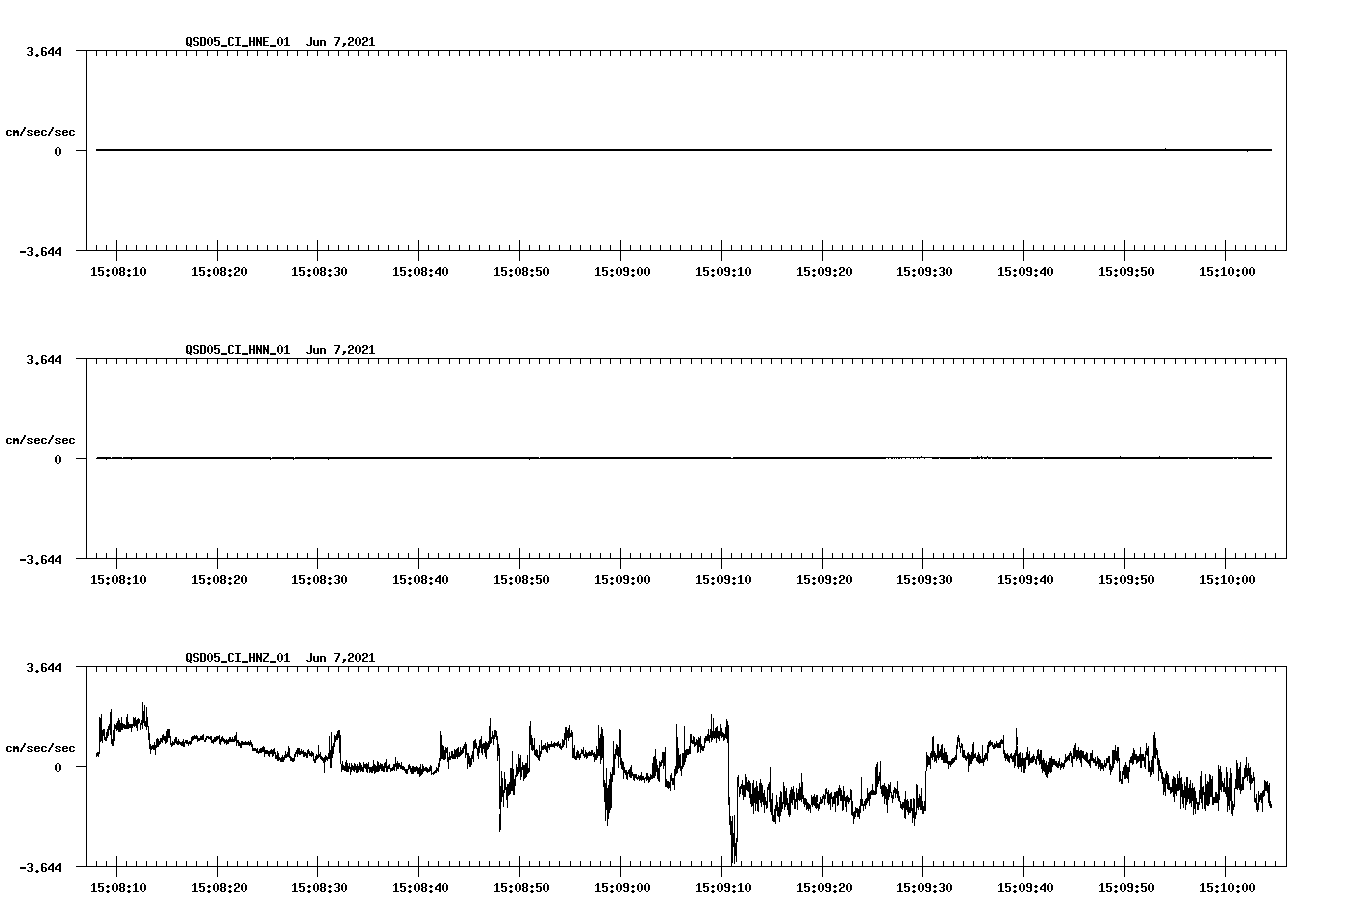Click the 3.644 upper limit of HNN chart
This screenshot has width=1358, height=924.
[44, 359]
